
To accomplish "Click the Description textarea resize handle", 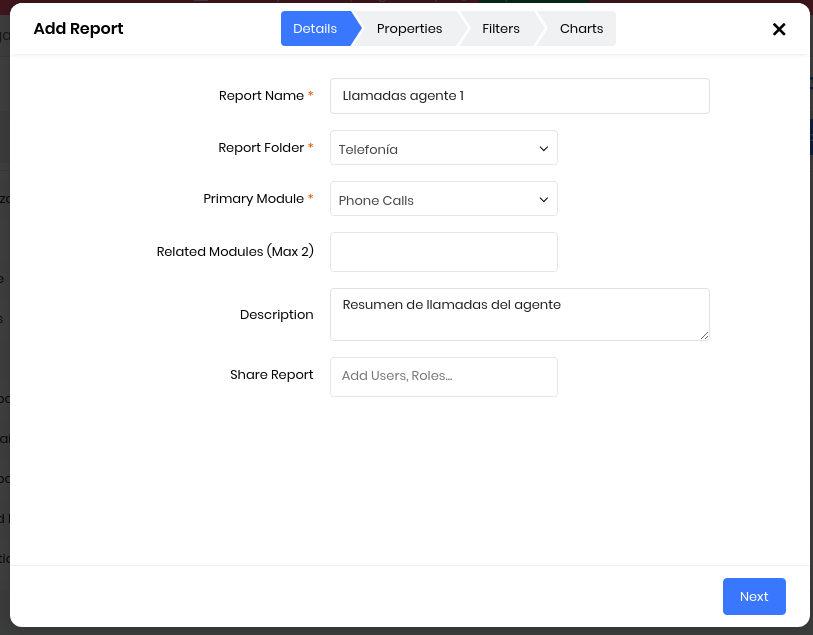I will coord(704,335).
